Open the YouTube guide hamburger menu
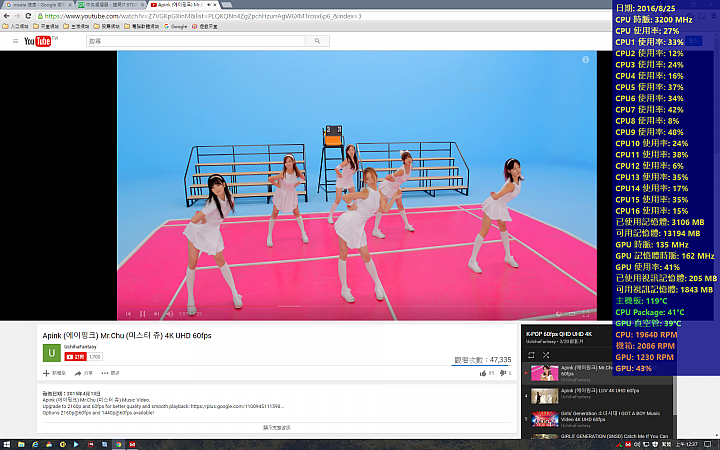Screen dimensions: 720x450 (15, 41)
